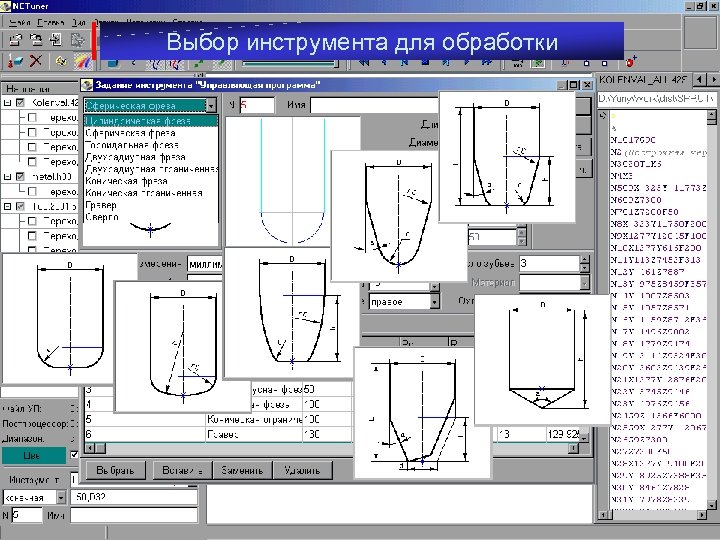The height and width of the screenshot is (540, 720).
Task: Click the second green arrow toolbar icon
Action: [x=222, y=63]
